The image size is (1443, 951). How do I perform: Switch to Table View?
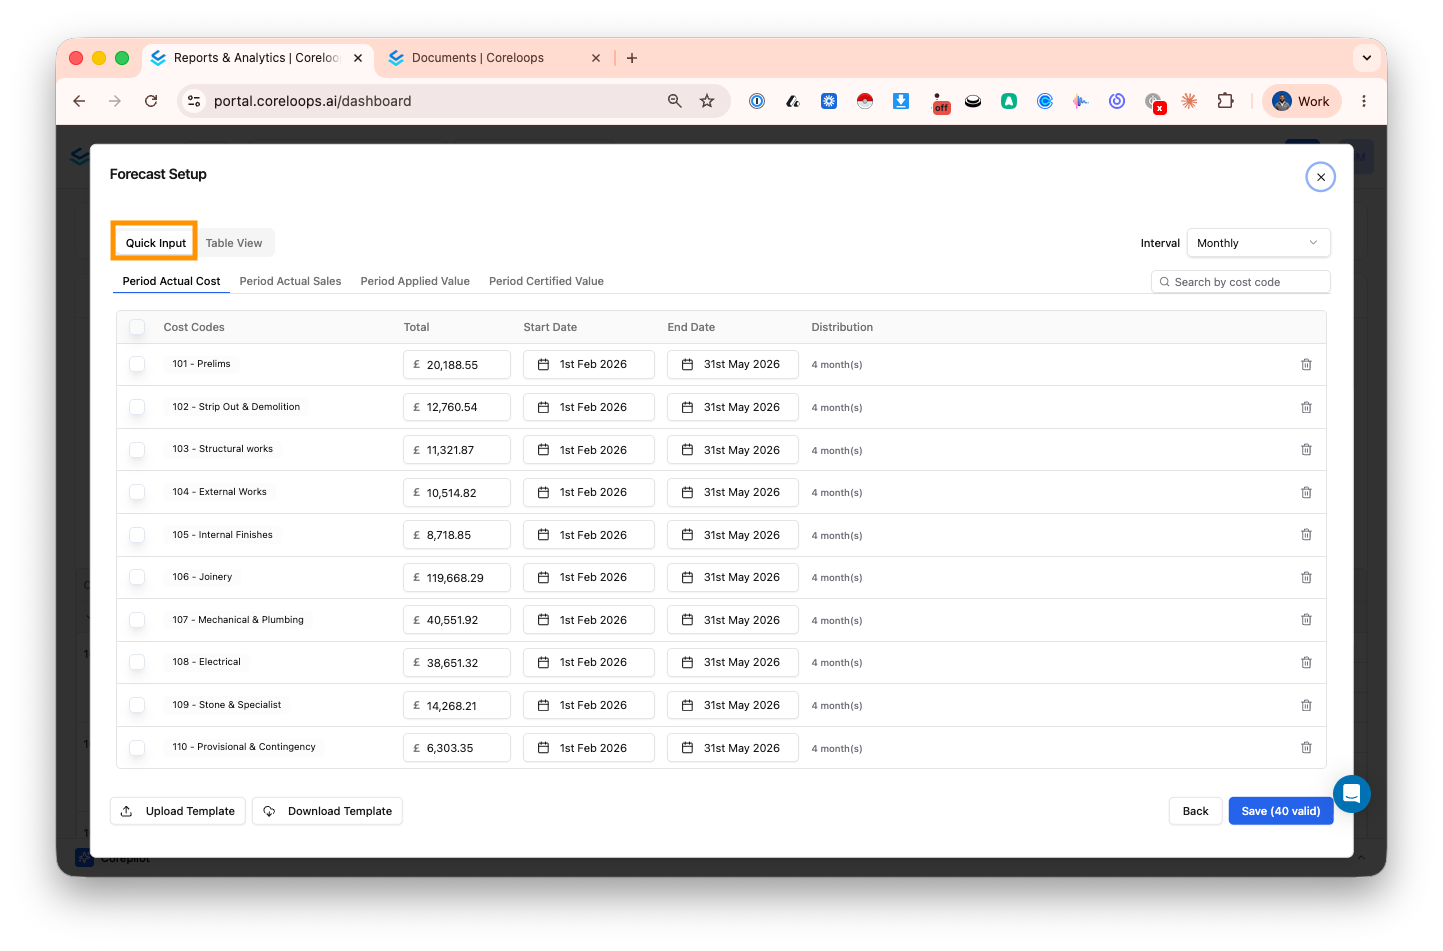234,243
